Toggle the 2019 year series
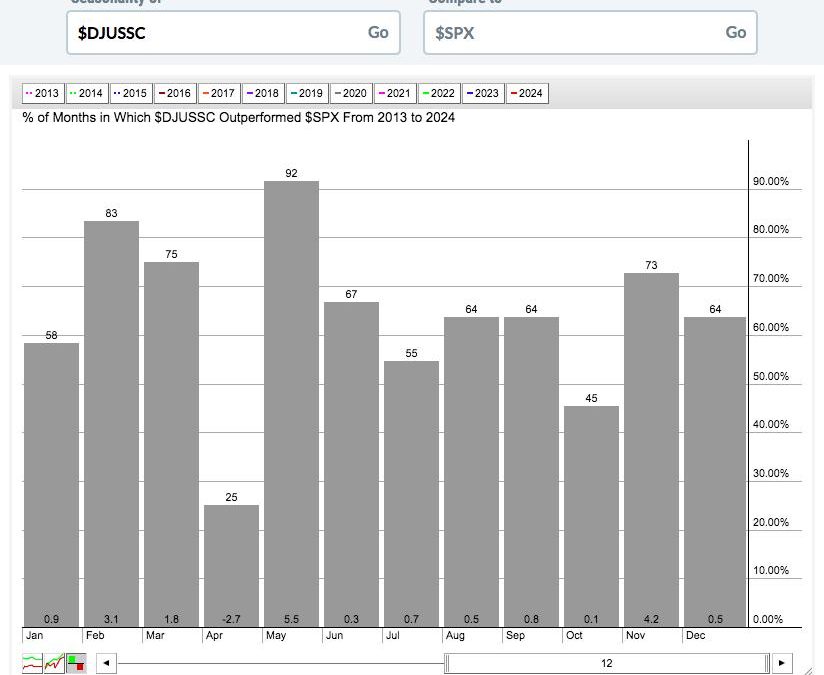This screenshot has height=675, width=824. 307,94
